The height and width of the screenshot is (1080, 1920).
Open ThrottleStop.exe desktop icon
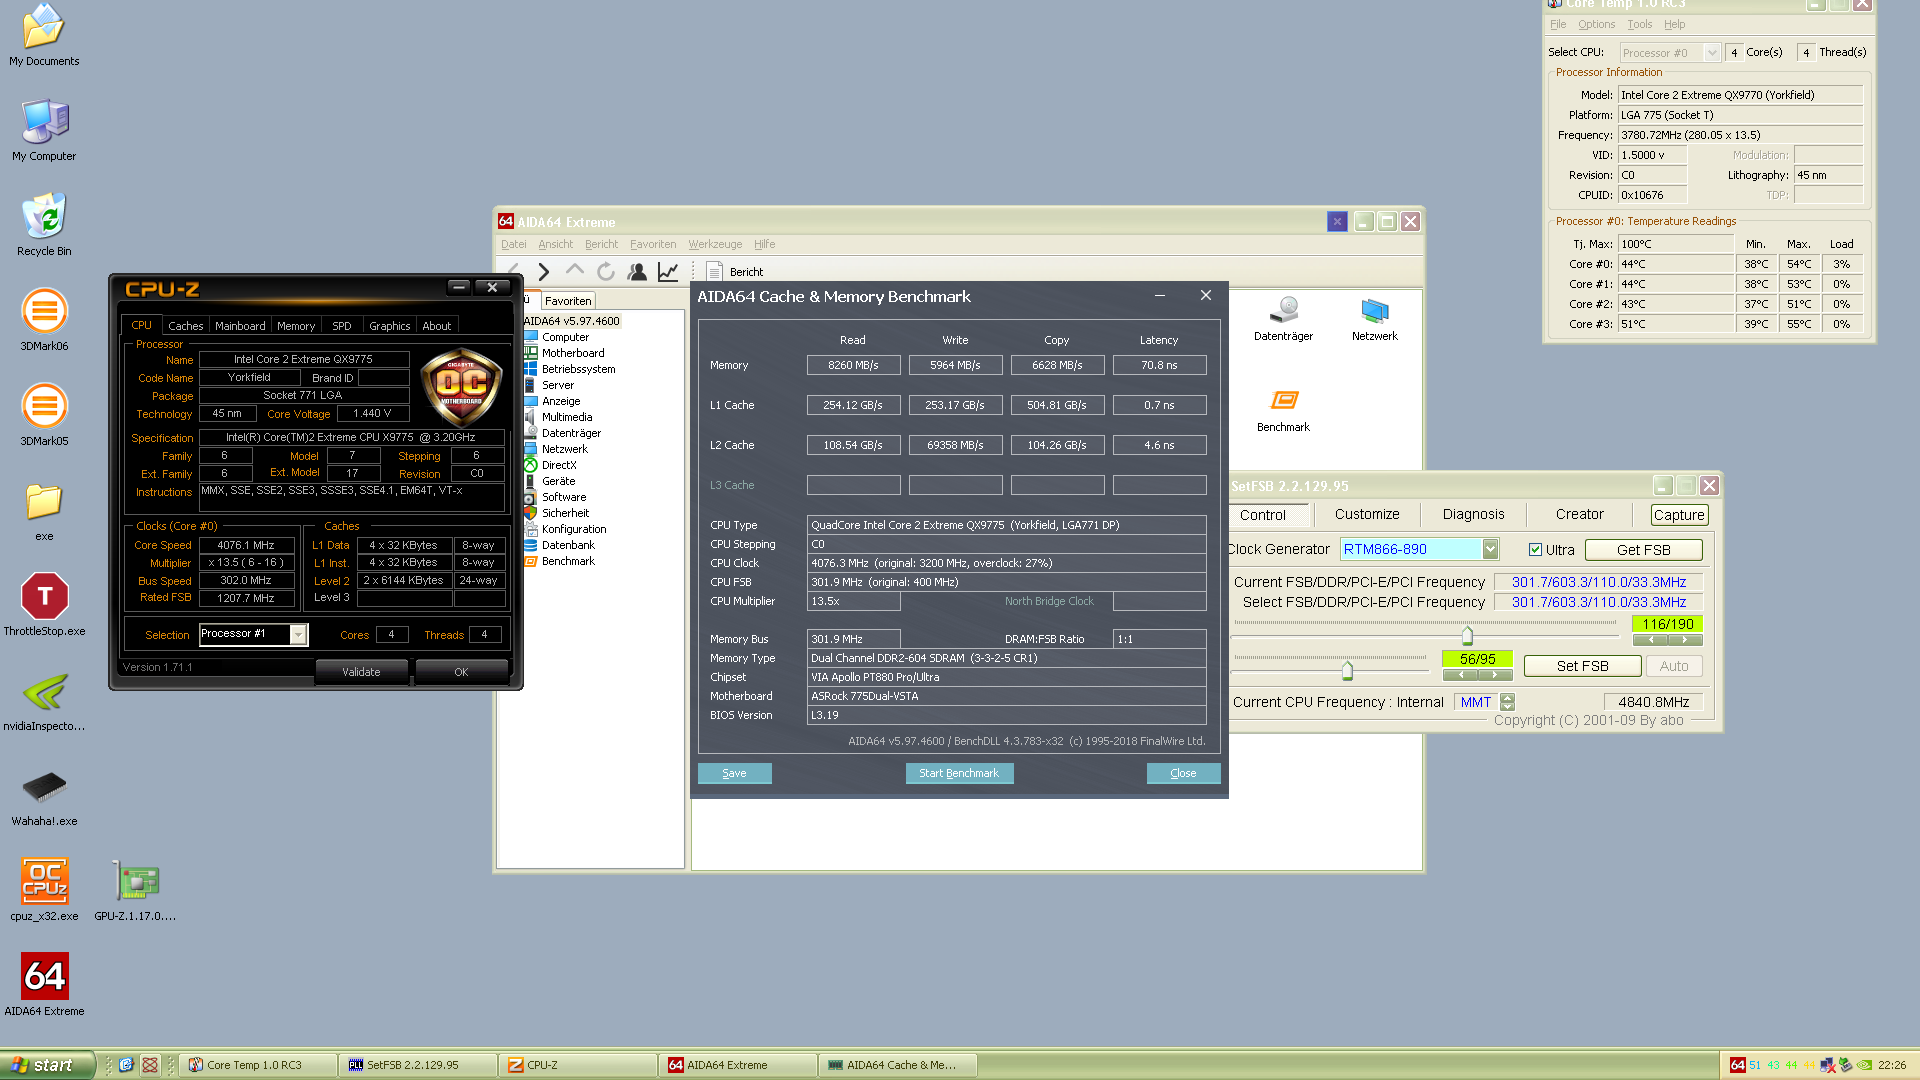(44, 597)
